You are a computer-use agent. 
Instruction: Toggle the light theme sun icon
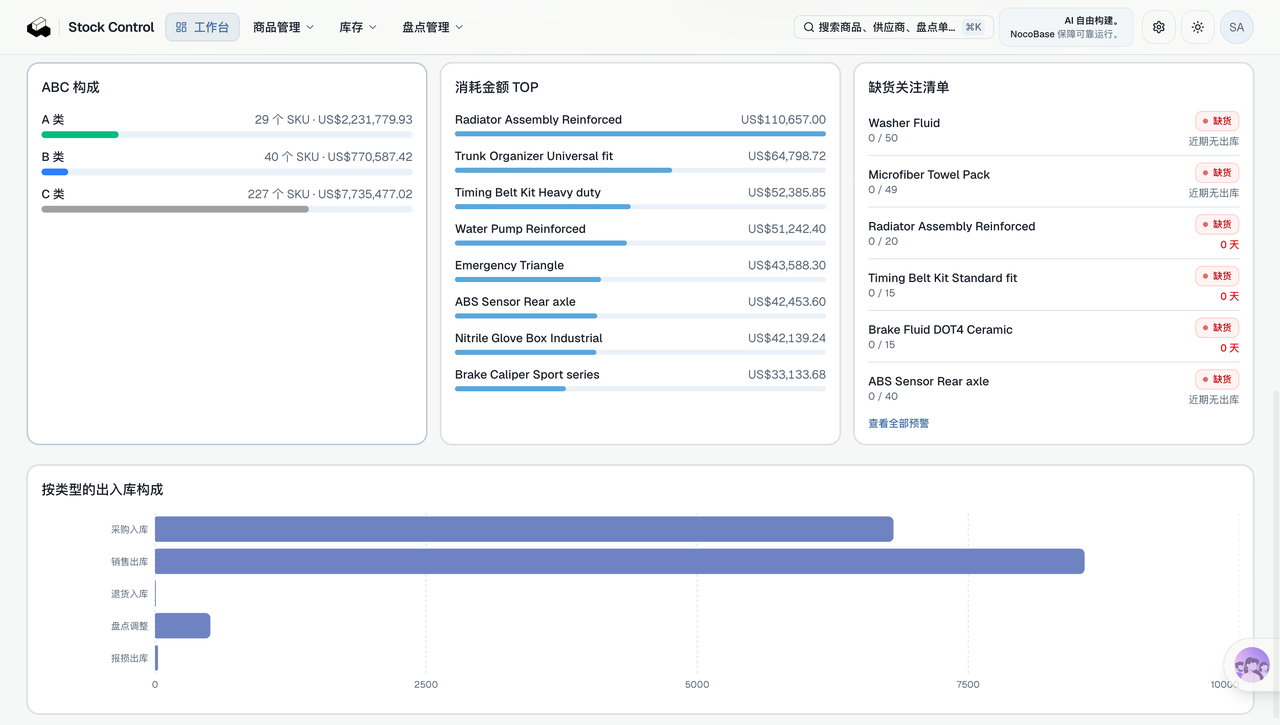click(1198, 27)
